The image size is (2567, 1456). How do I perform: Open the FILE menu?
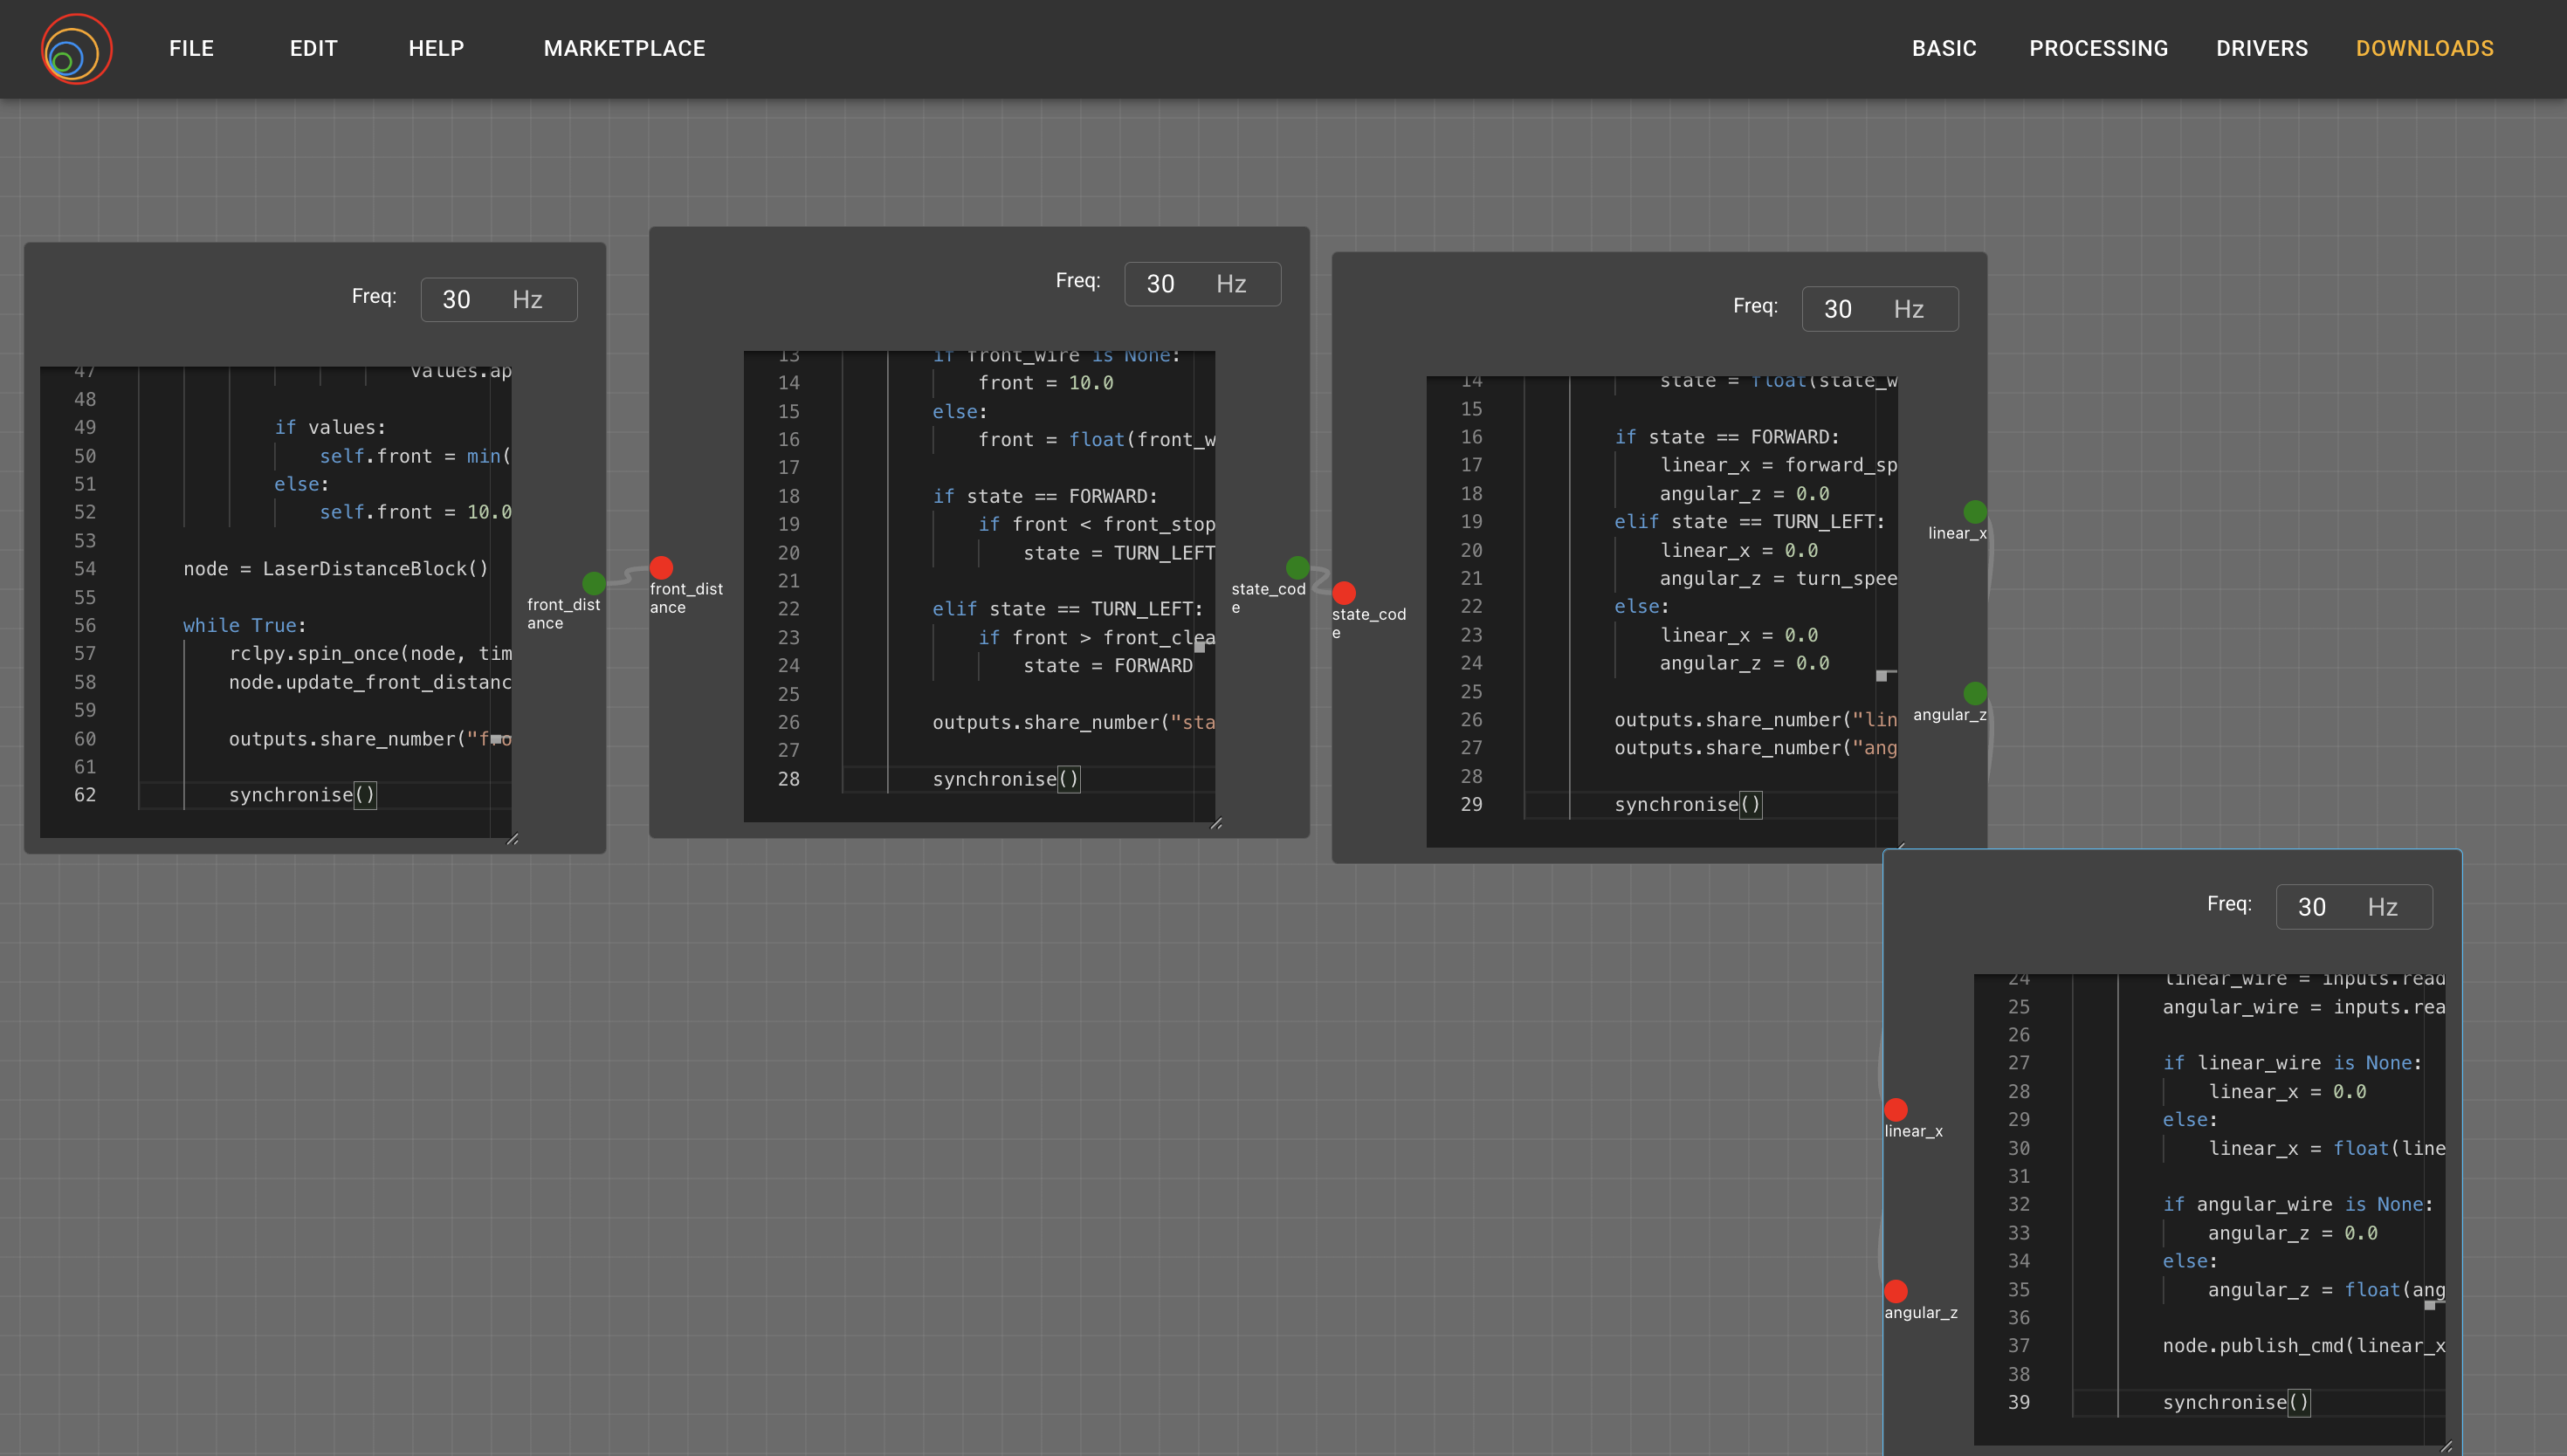191,48
